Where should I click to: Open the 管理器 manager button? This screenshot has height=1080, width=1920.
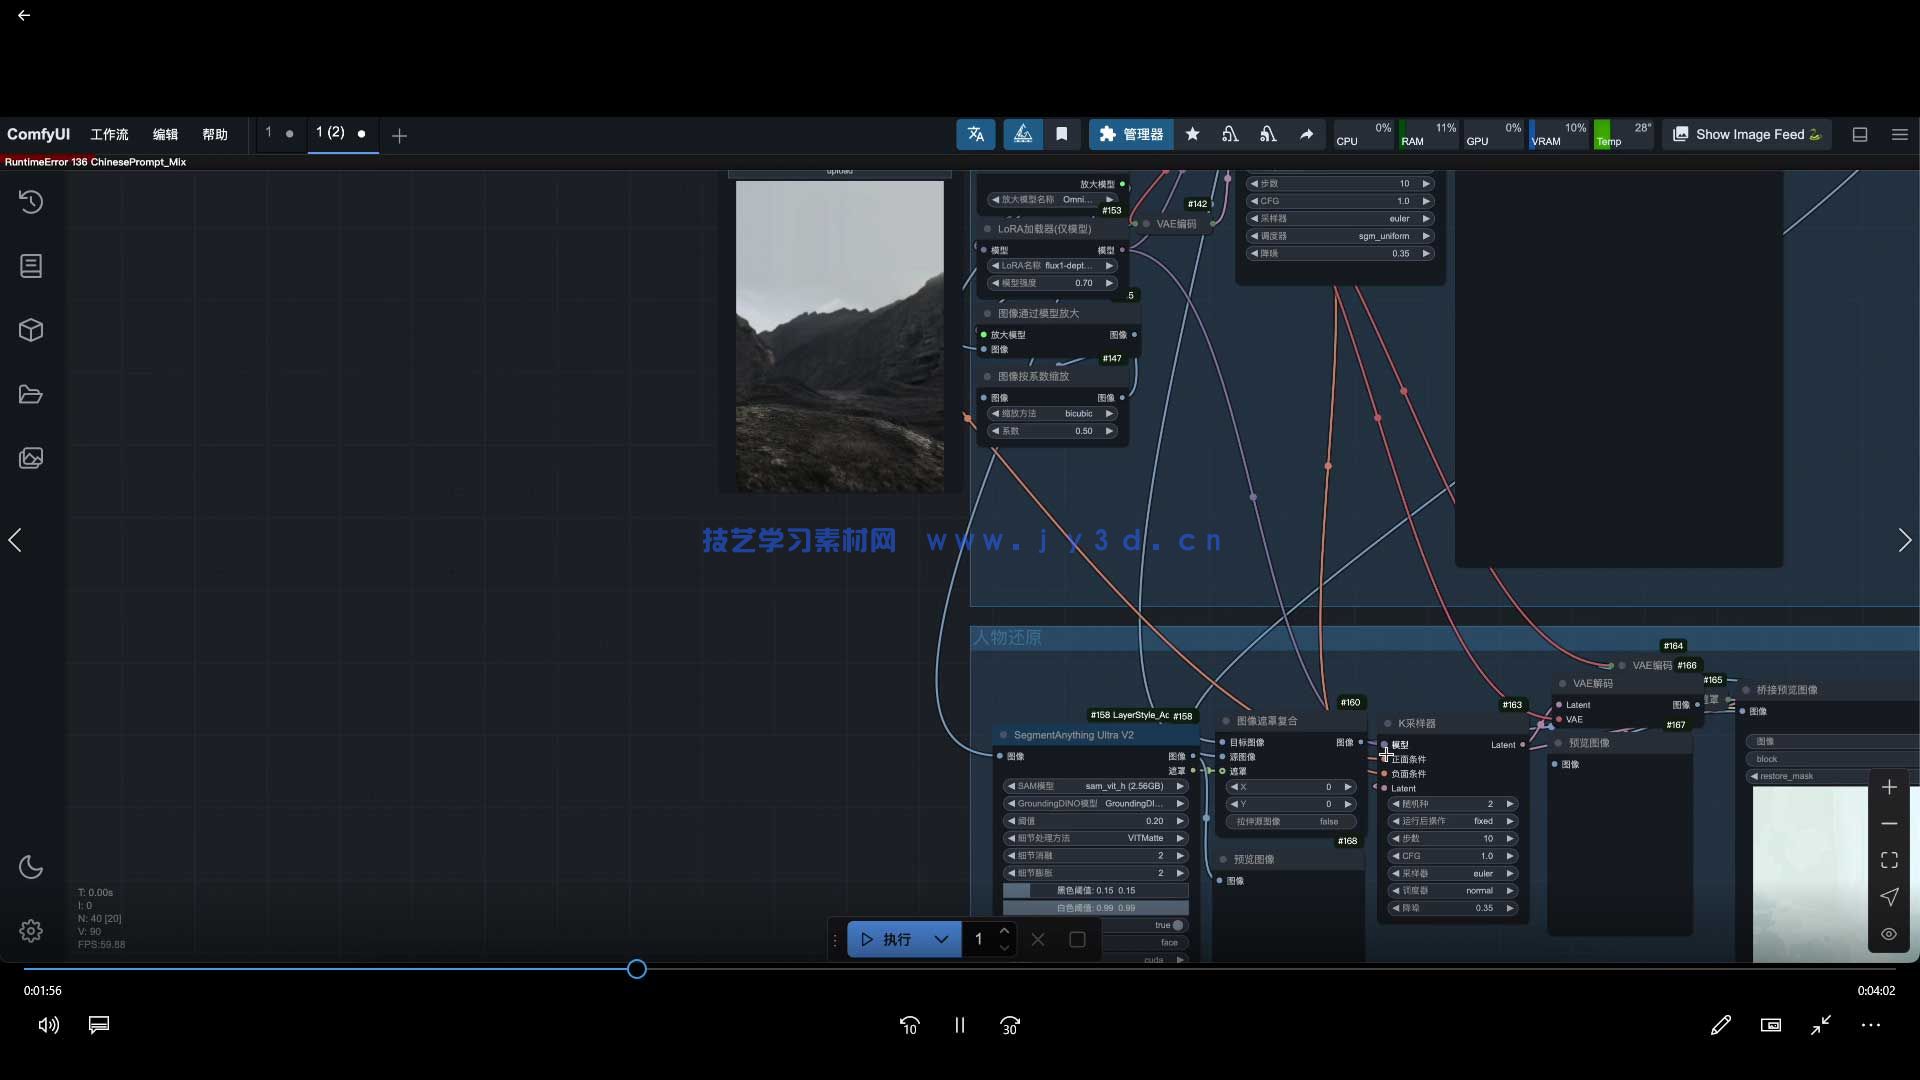pyautogui.click(x=1131, y=134)
